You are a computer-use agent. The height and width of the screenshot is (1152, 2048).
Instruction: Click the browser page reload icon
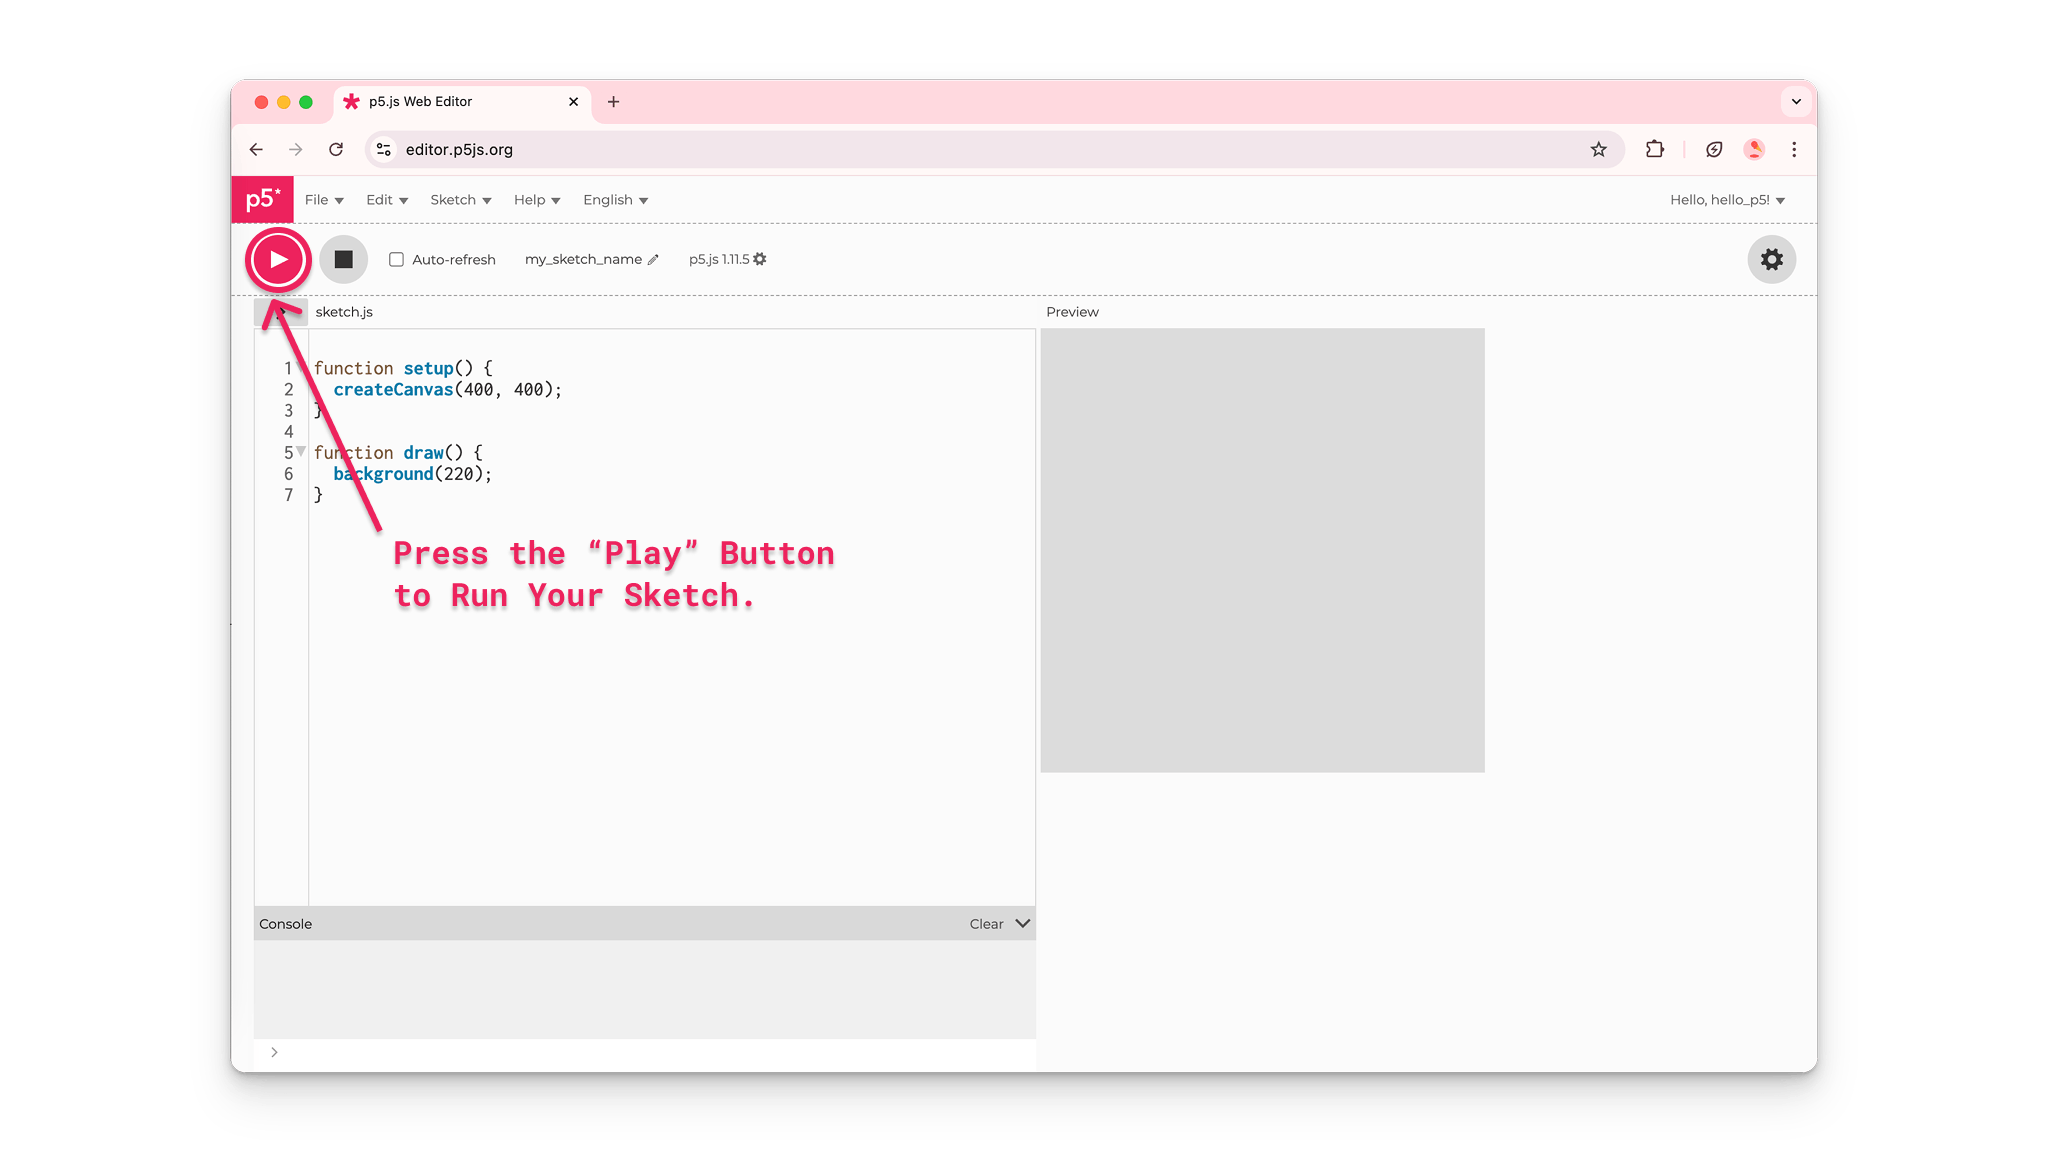(x=336, y=149)
